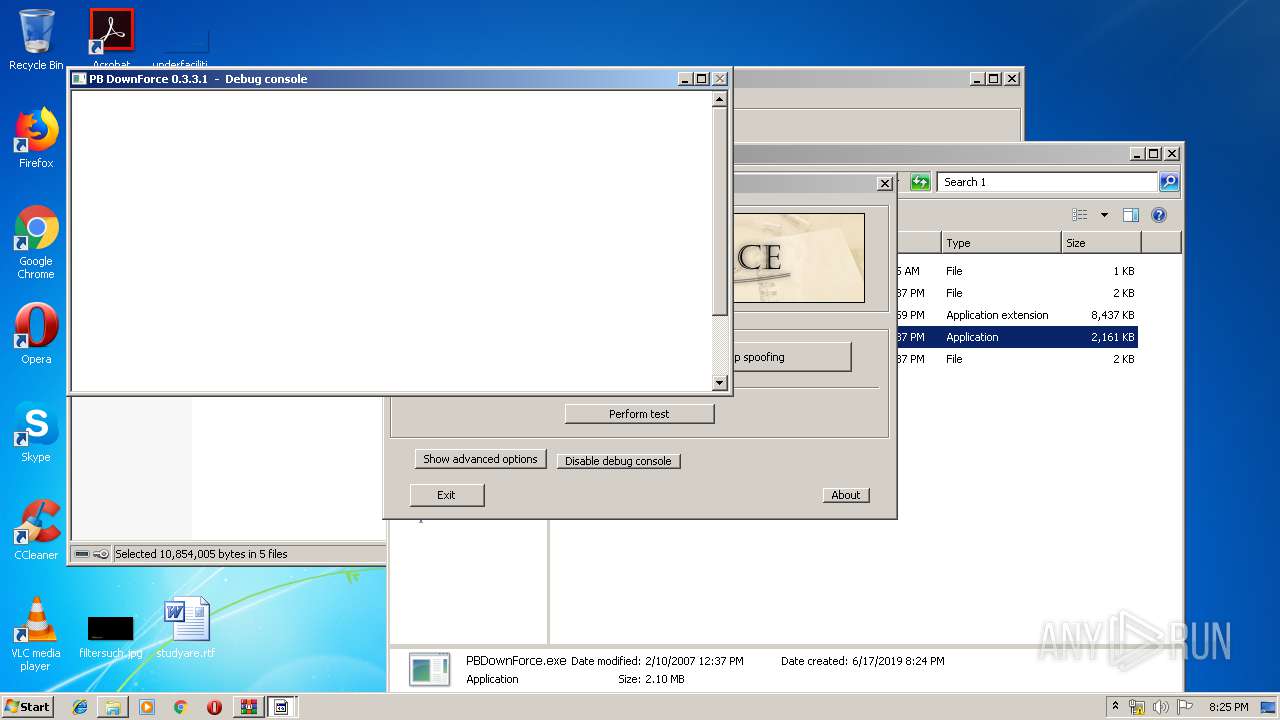Select the studyare.rtf desktop document

pos(186,627)
